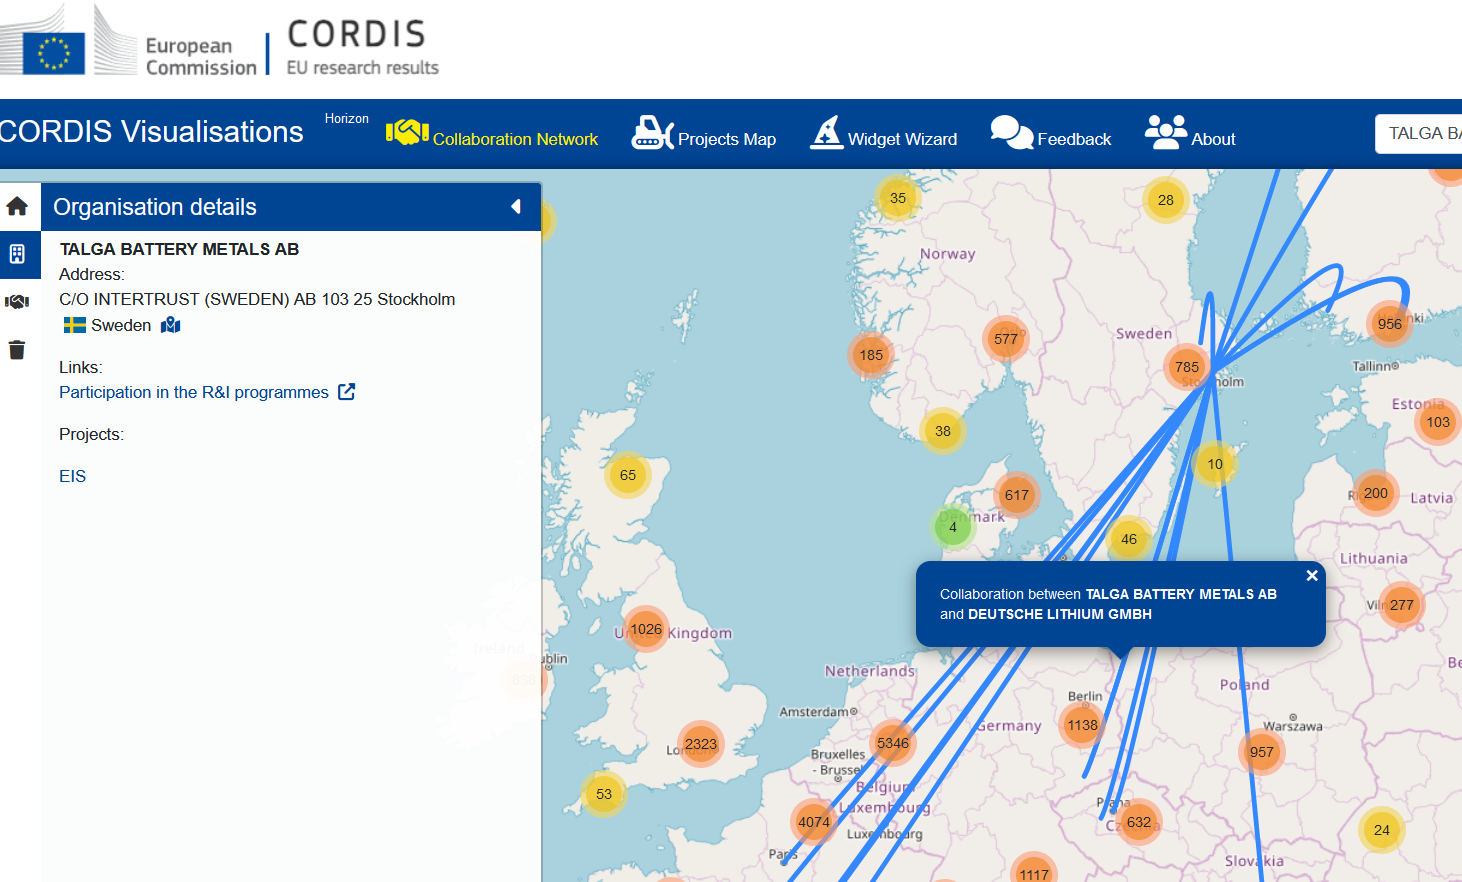Select the organisation building sidebar icon
The height and width of the screenshot is (882, 1462).
pyautogui.click(x=17, y=254)
